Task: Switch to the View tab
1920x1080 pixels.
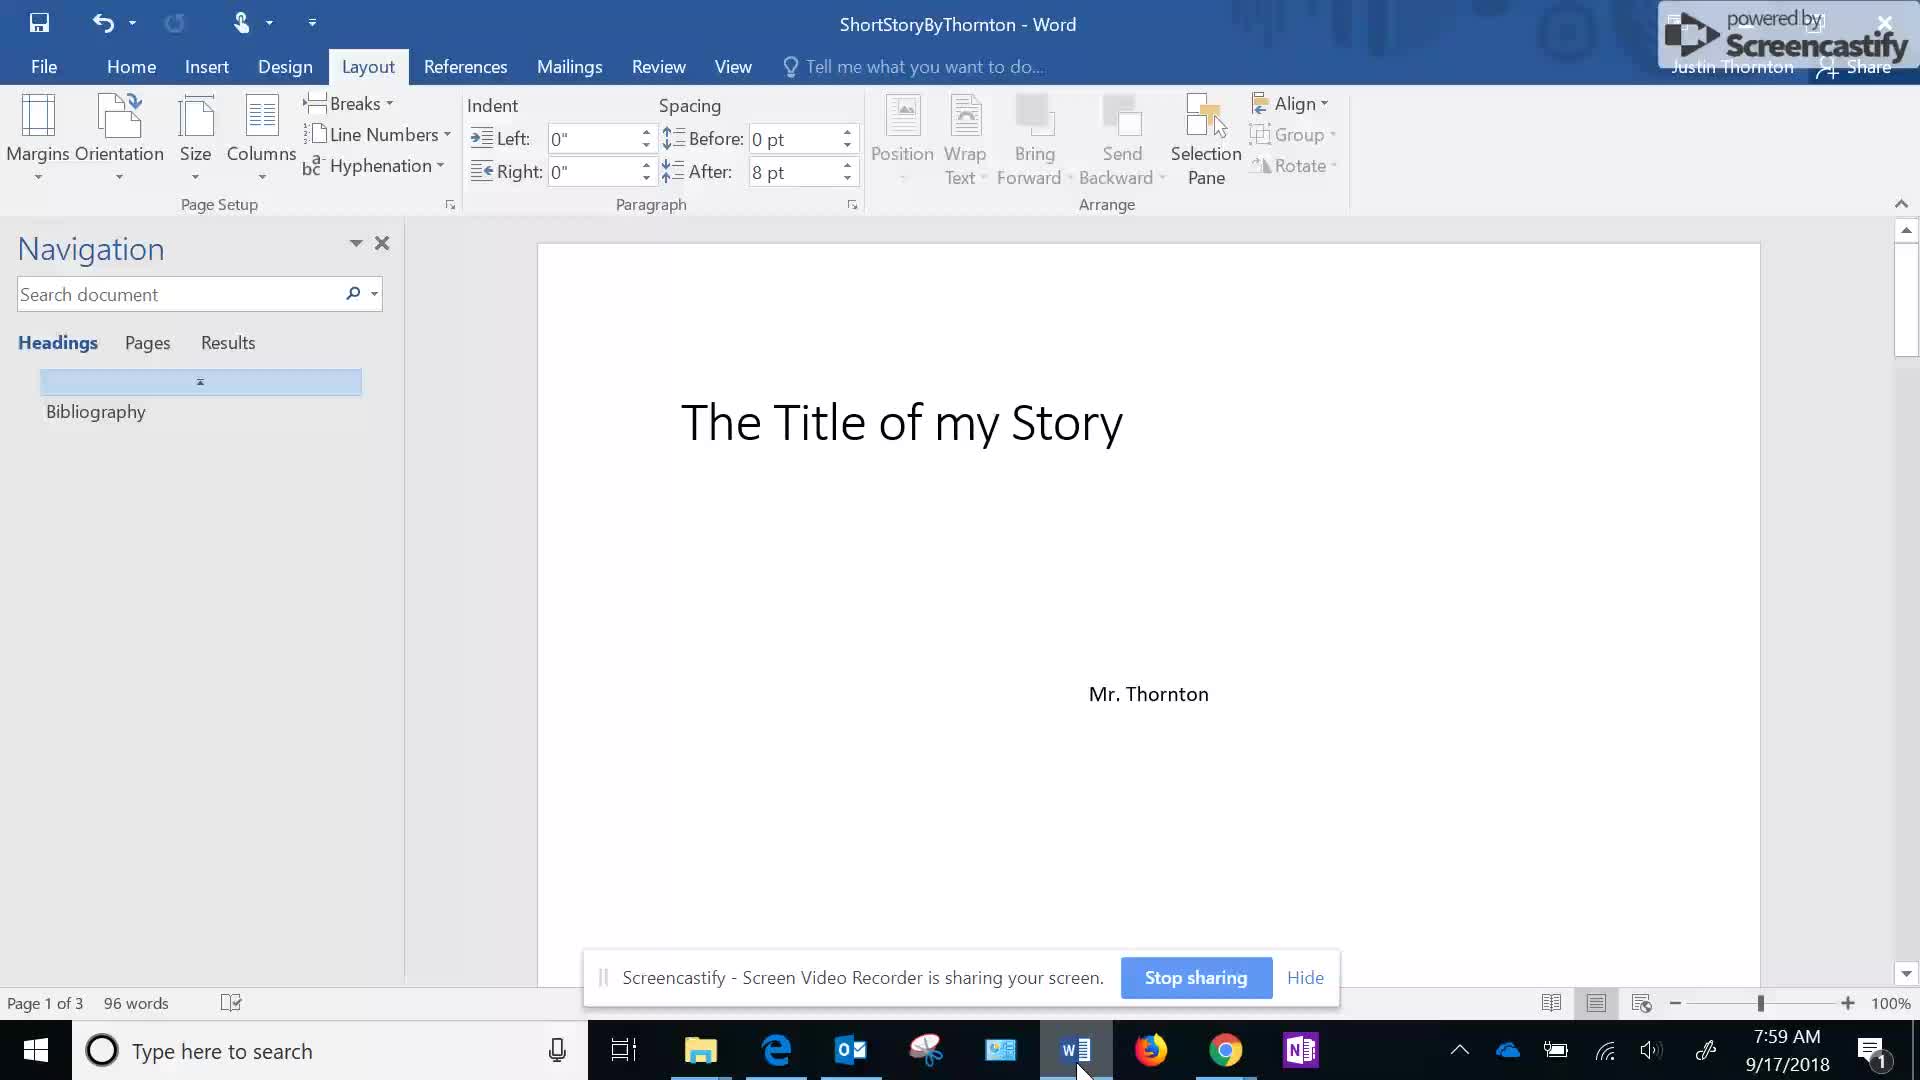Action: coord(733,66)
